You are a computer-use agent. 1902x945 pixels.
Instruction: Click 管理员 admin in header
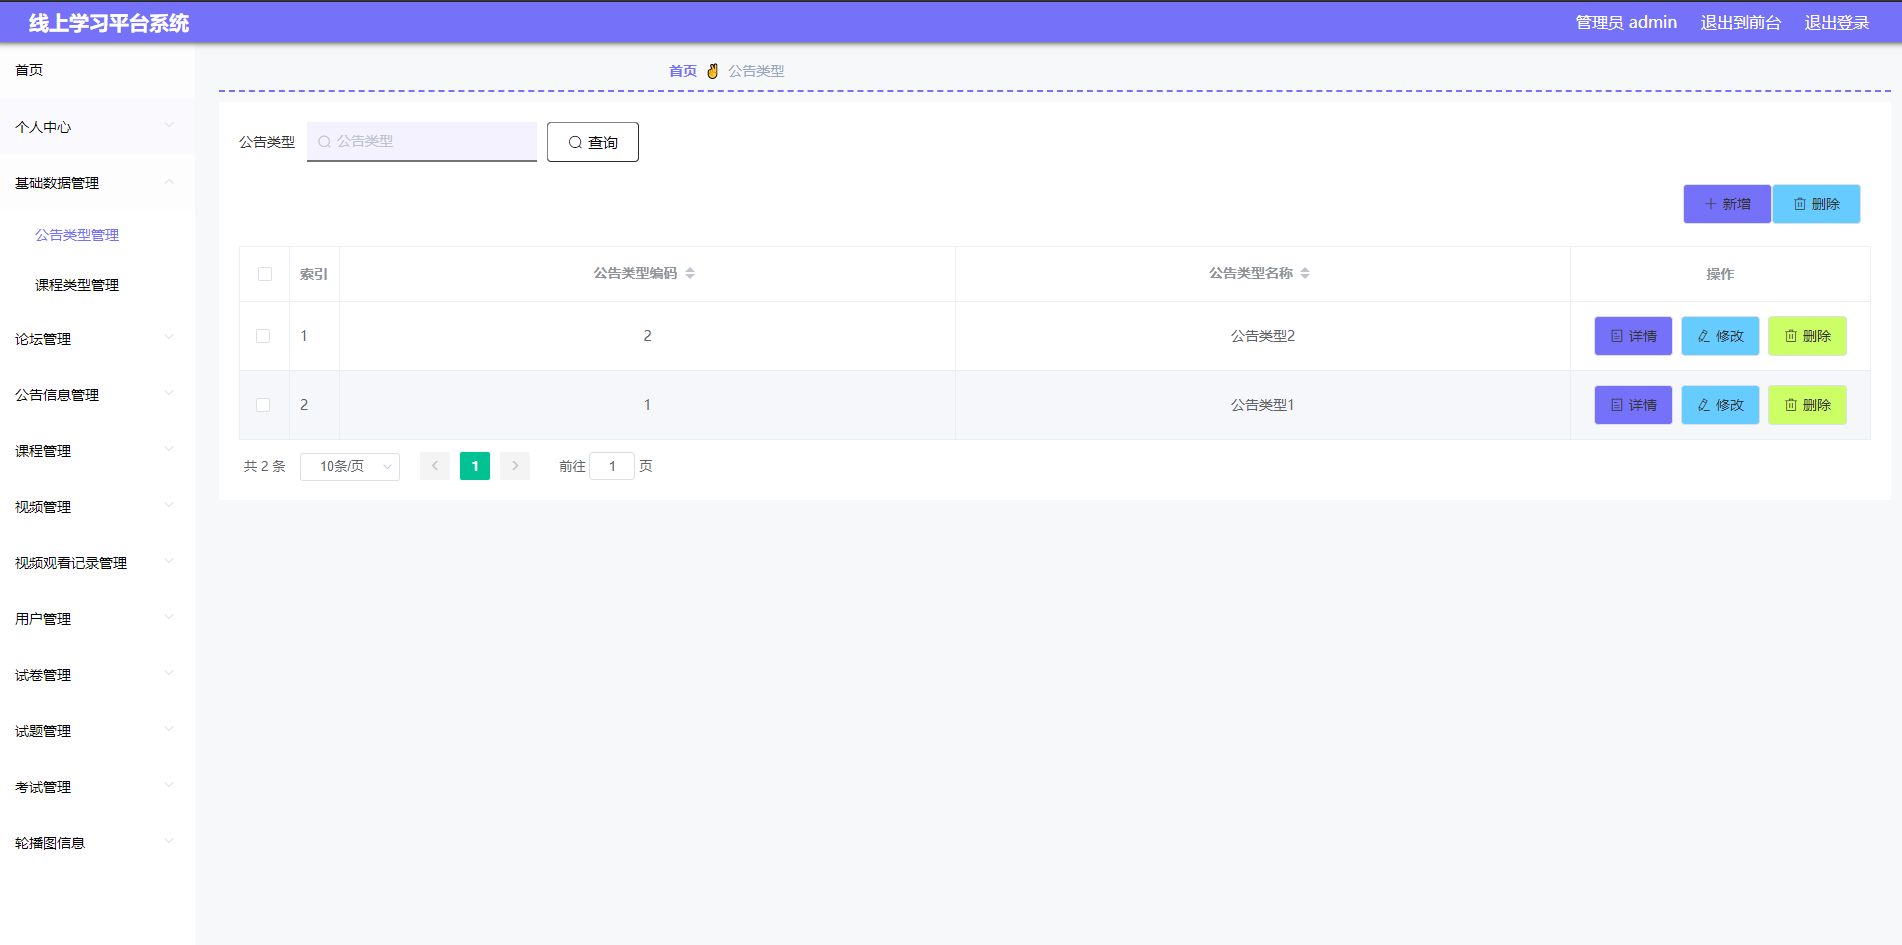pyautogui.click(x=1626, y=22)
